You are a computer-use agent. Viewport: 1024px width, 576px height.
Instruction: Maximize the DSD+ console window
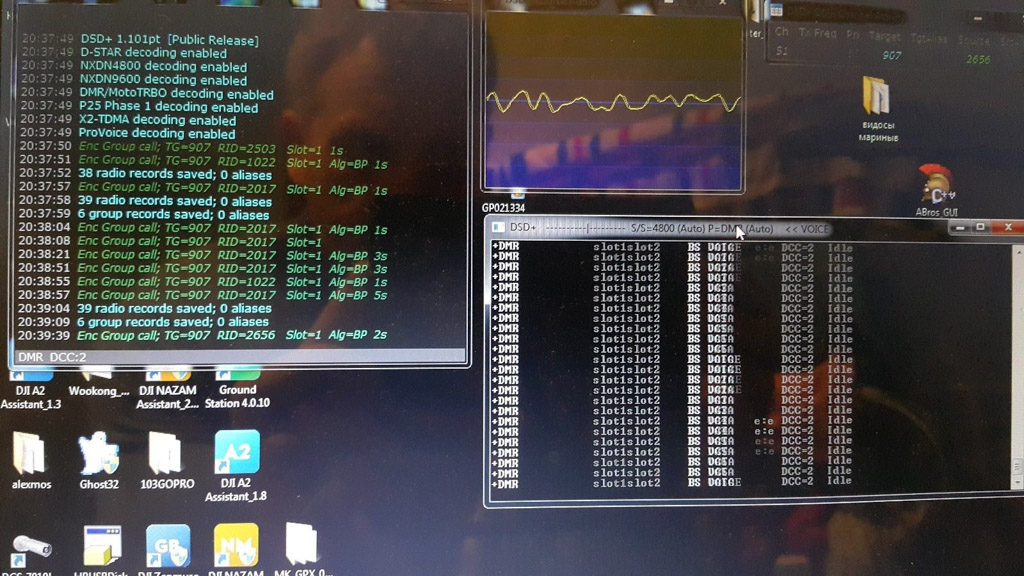pyautogui.click(x=980, y=227)
